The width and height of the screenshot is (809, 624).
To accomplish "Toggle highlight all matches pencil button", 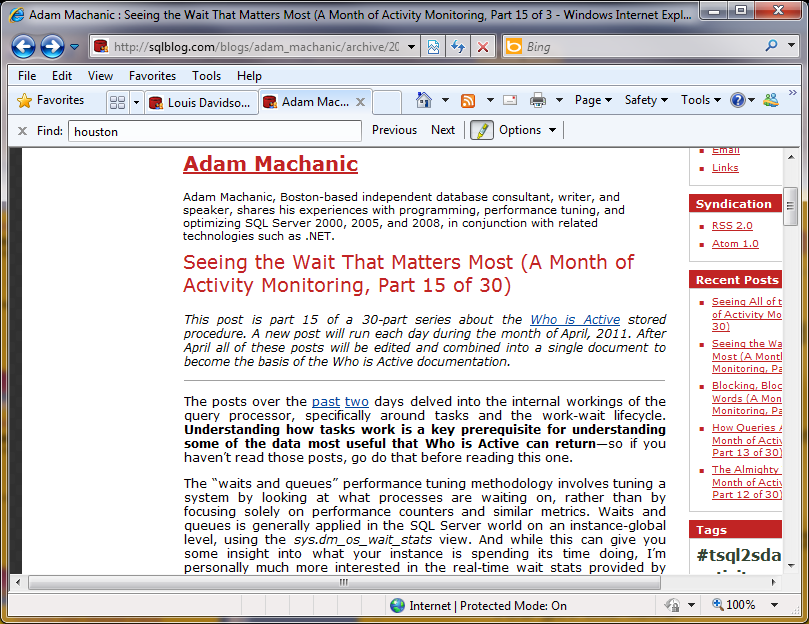I will [481, 131].
